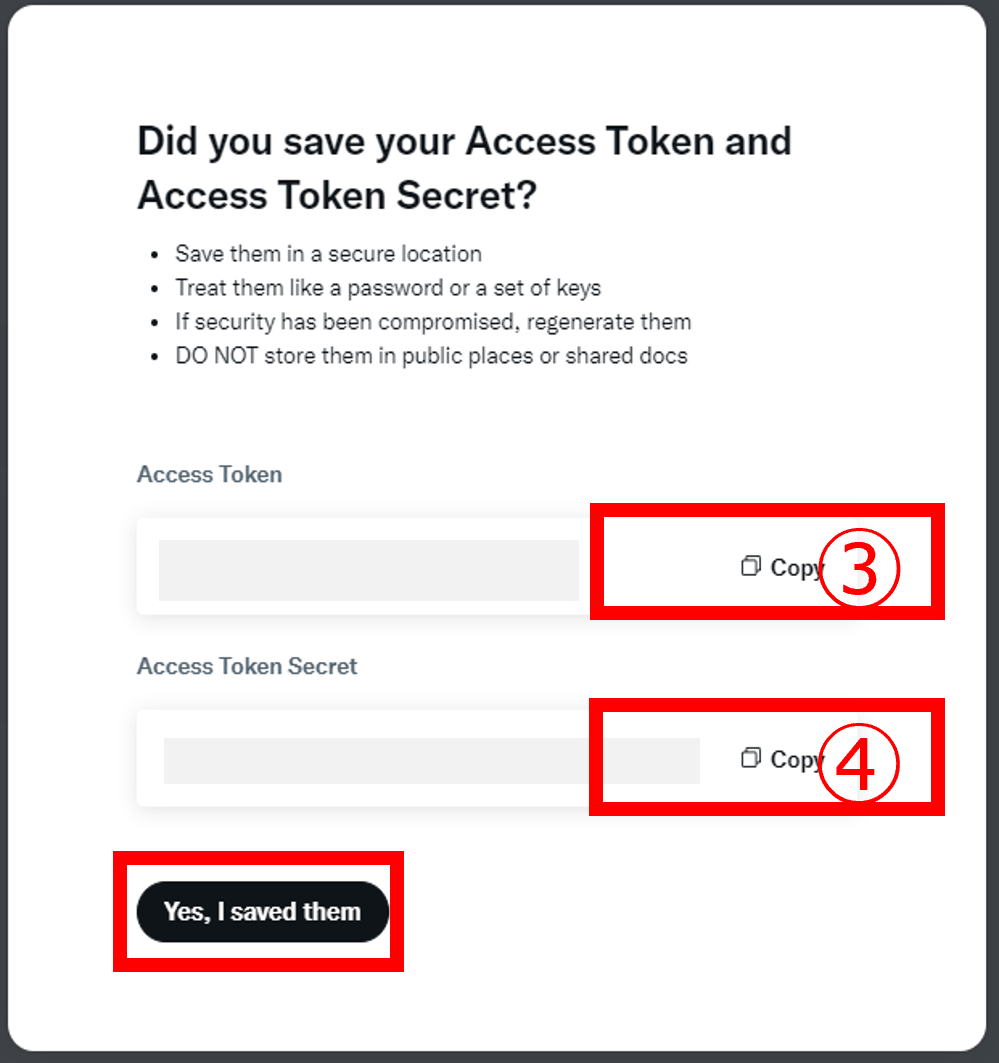Click the bullet point dot before 'DO NOT store'
The width and height of the screenshot is (999, 1063).
pos(155,357)
